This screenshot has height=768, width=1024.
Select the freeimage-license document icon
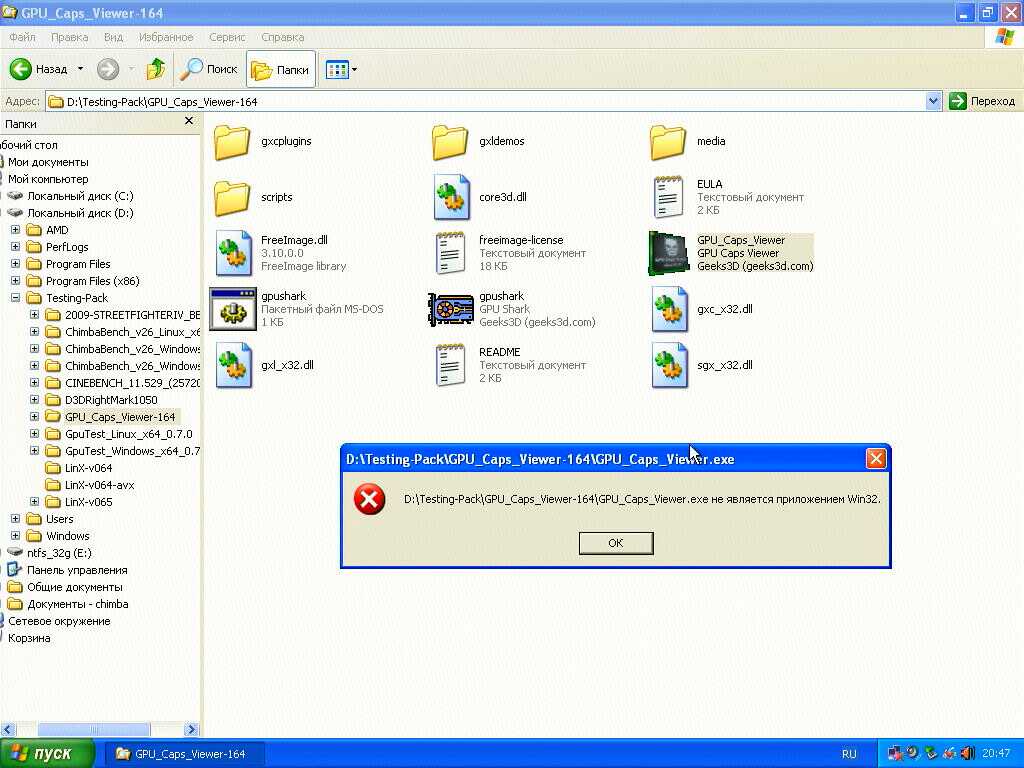click(x=451, y=253)
